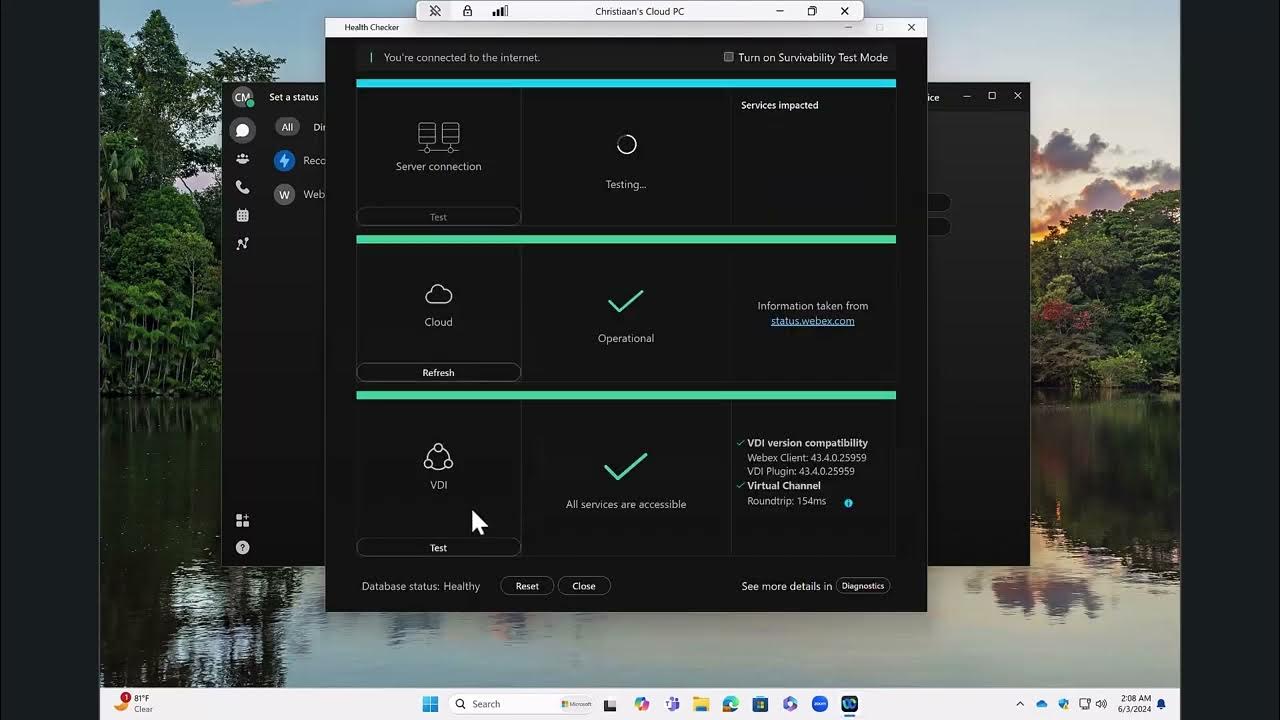Enable Turn on Survivability Test Mode checkbox

[729, 57]
